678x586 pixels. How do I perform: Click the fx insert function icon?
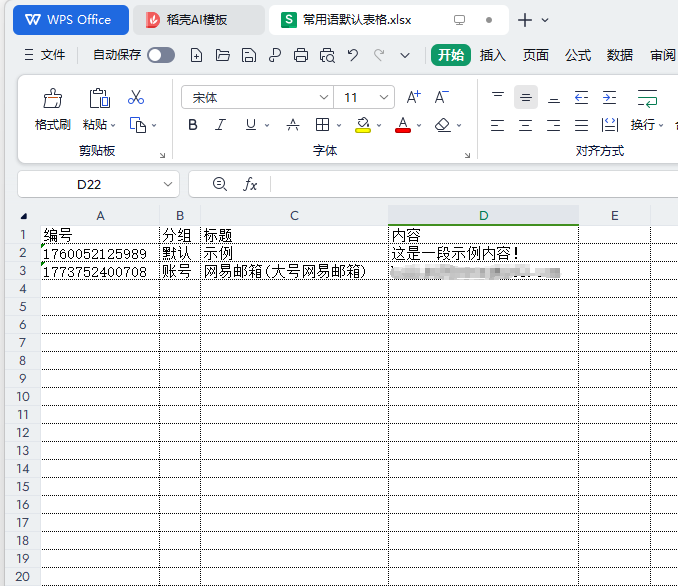tap(250, 184)
